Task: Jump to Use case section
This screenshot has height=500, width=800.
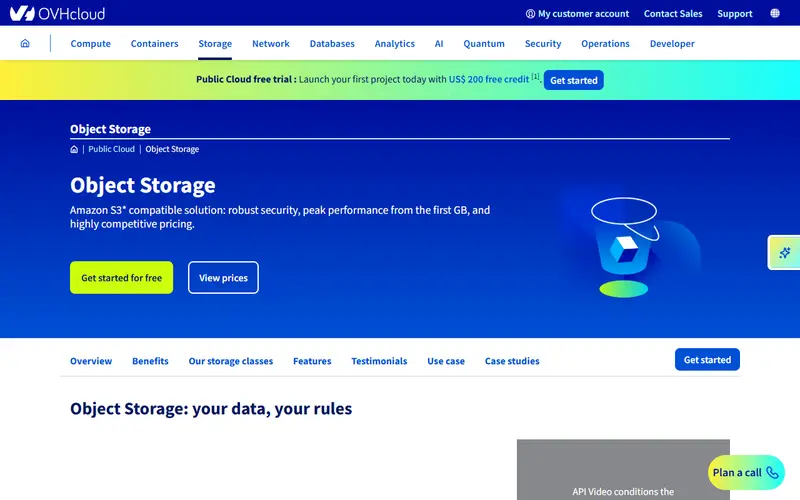Action: pos(446,361)
